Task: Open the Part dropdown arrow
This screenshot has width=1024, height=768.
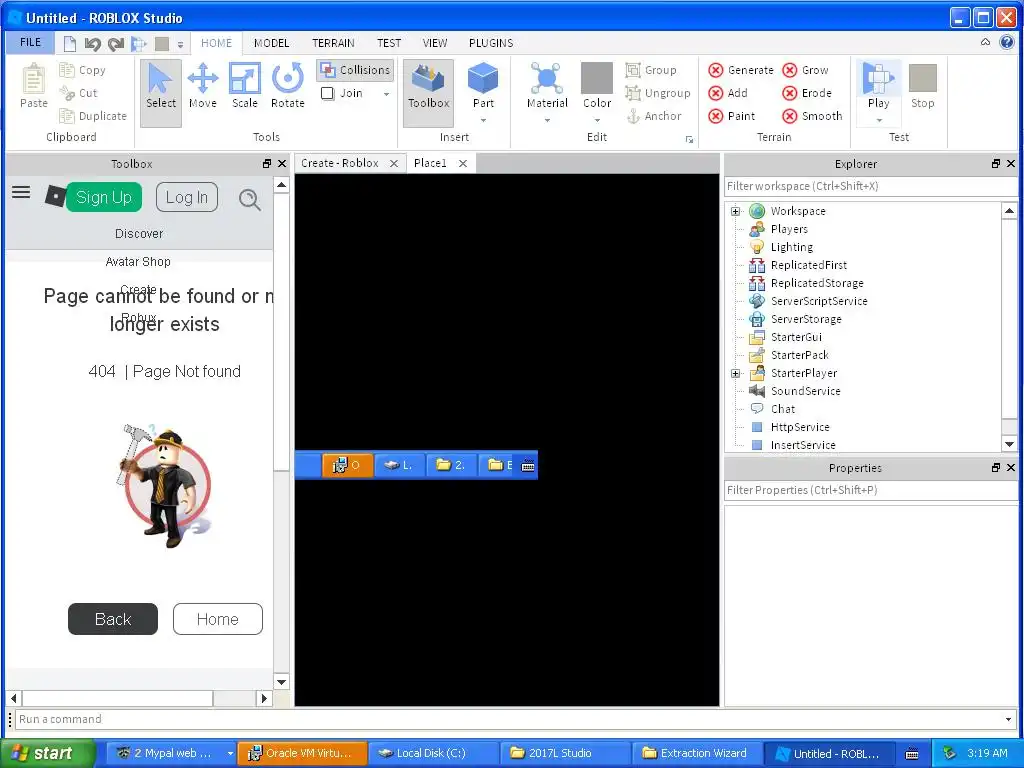Action: click(x=483, y=120)
